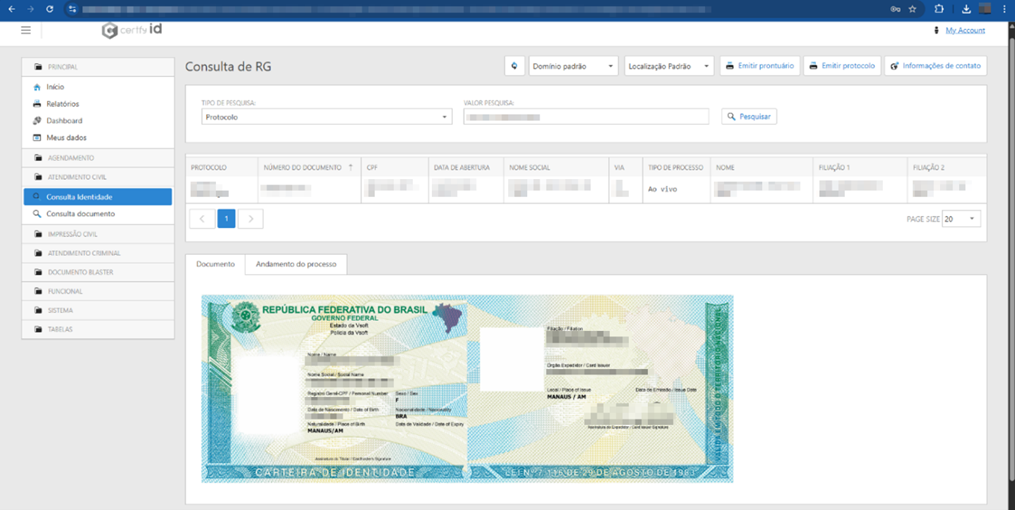Open the Localização Padrão dropdown

[x=669, y=66]
